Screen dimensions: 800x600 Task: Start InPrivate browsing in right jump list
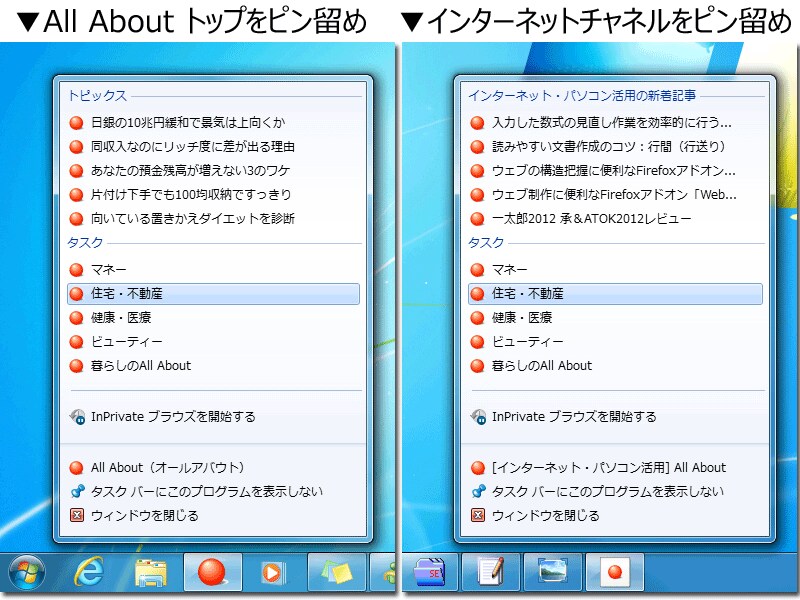615,417
